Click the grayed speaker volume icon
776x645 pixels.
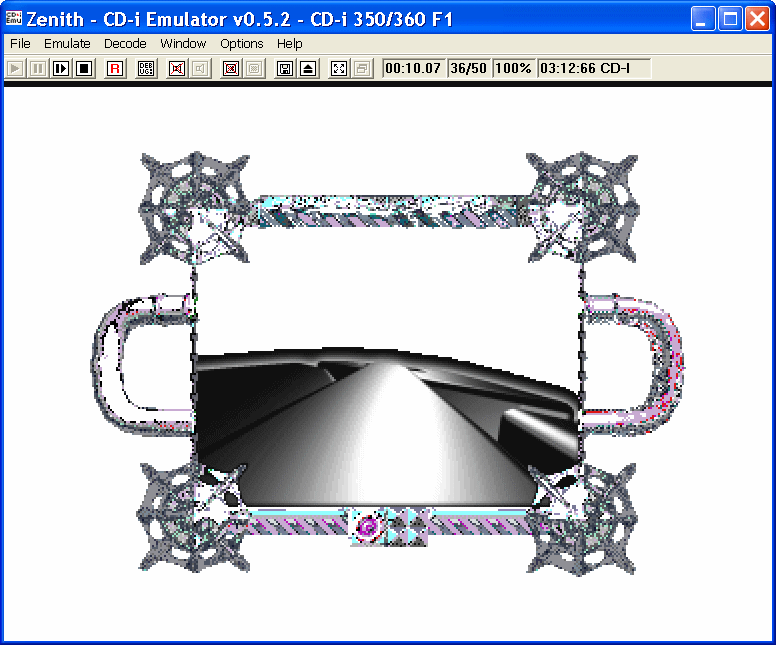[200, 69]
